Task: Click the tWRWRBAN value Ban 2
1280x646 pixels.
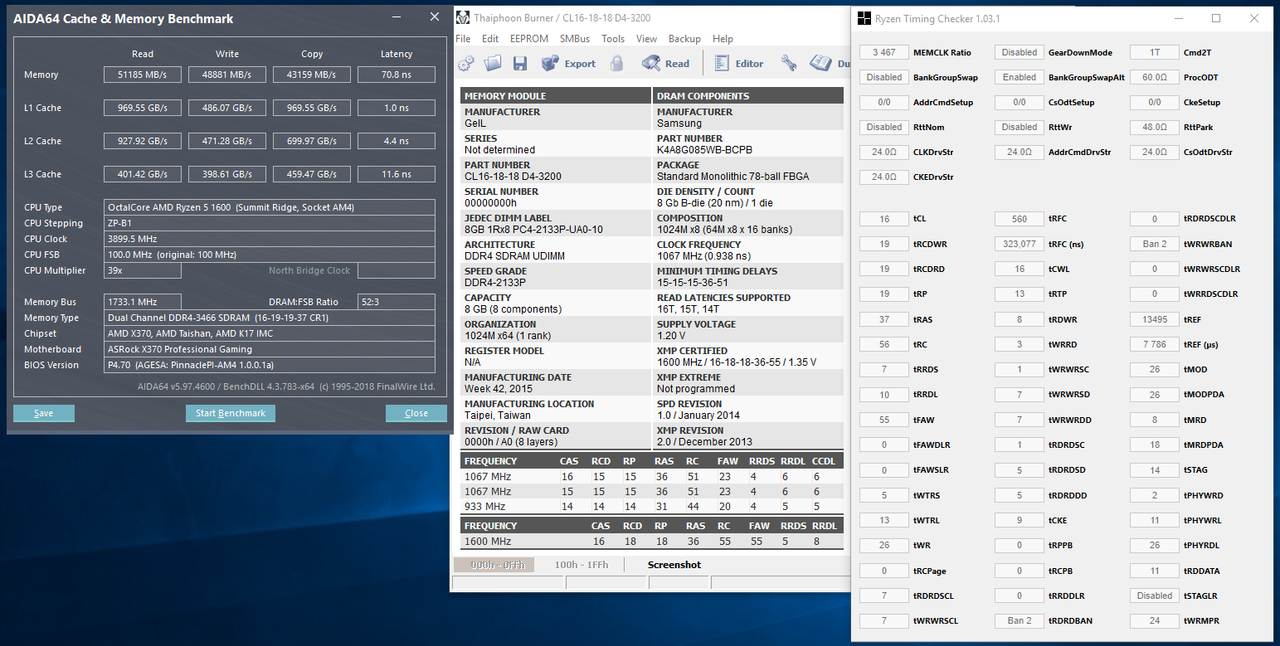Action: click(1154, 244)
